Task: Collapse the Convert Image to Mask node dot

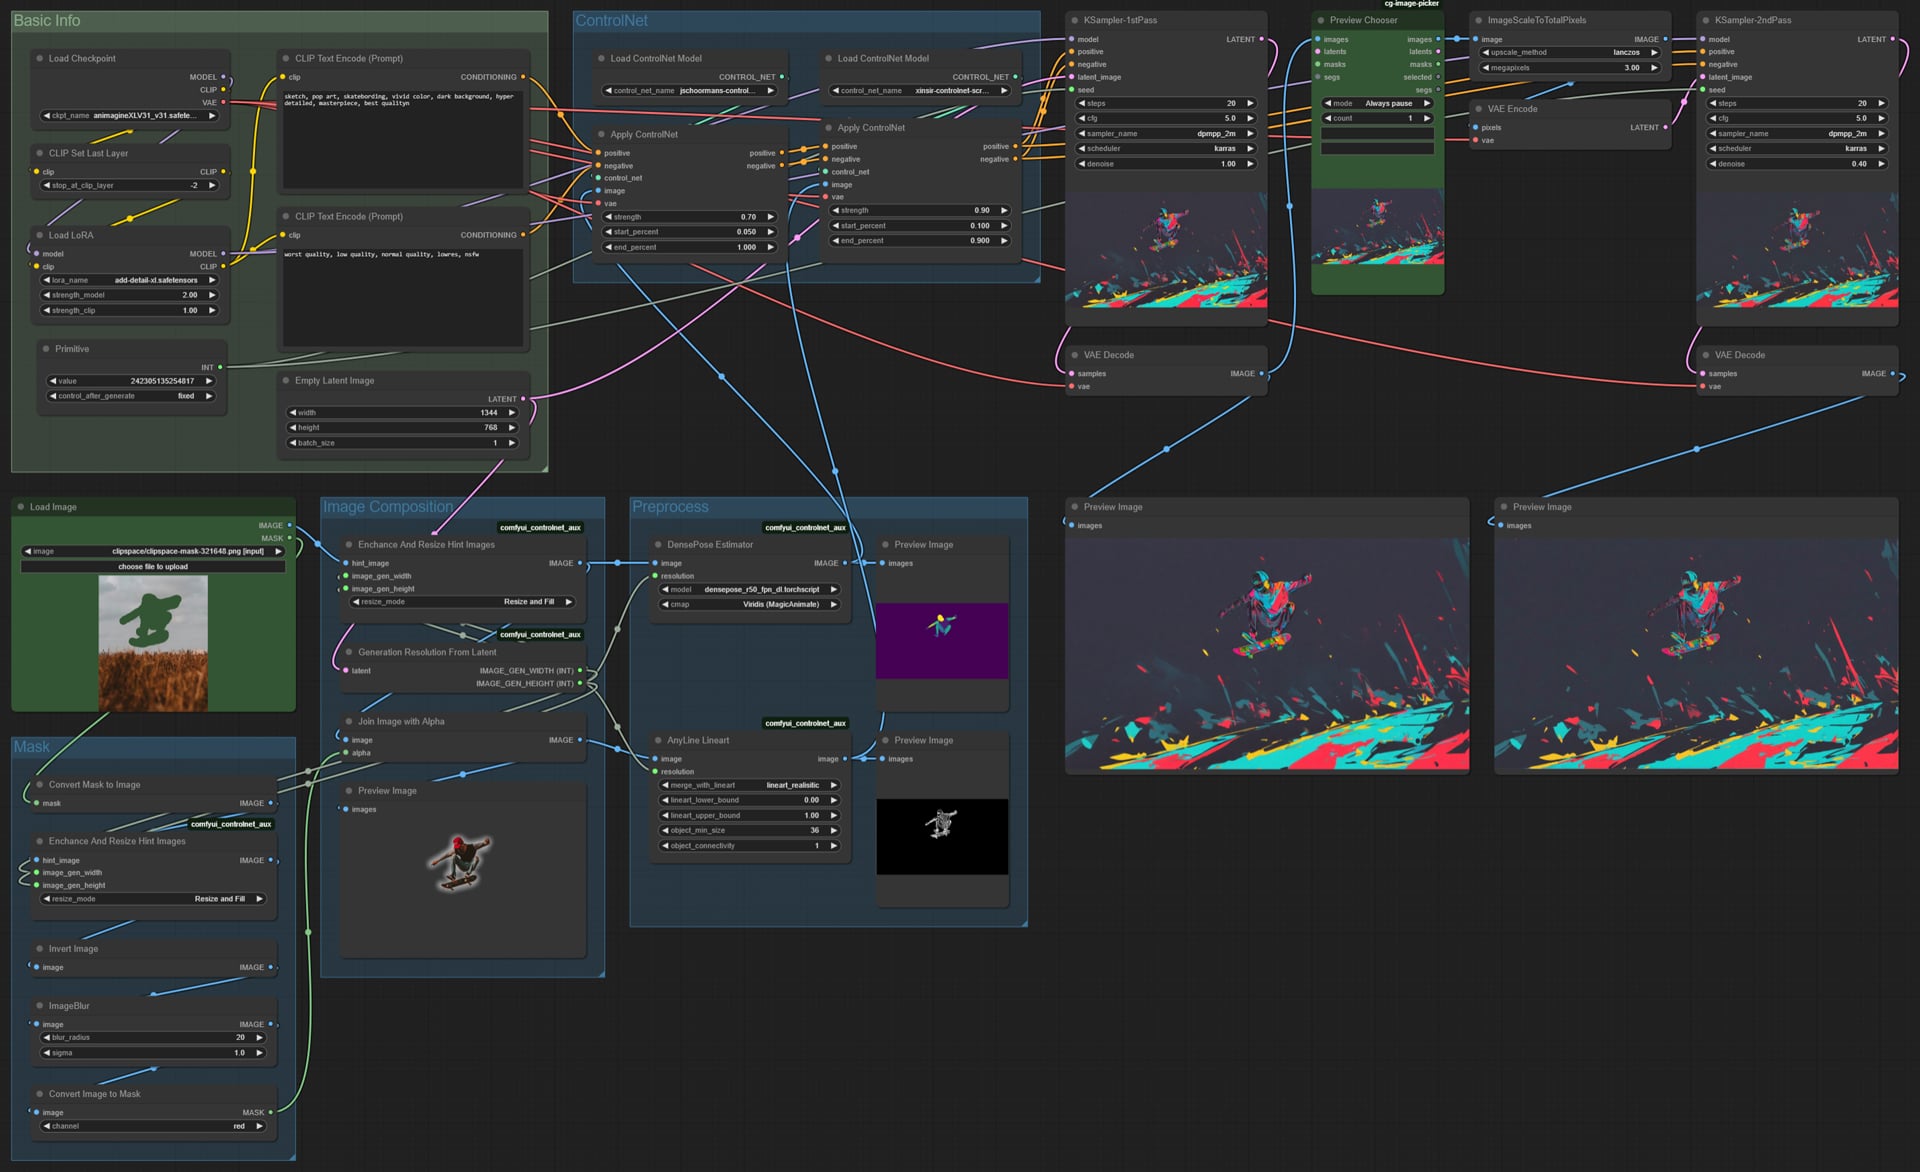Action: pyautogui.click(x=39, y=1094)
